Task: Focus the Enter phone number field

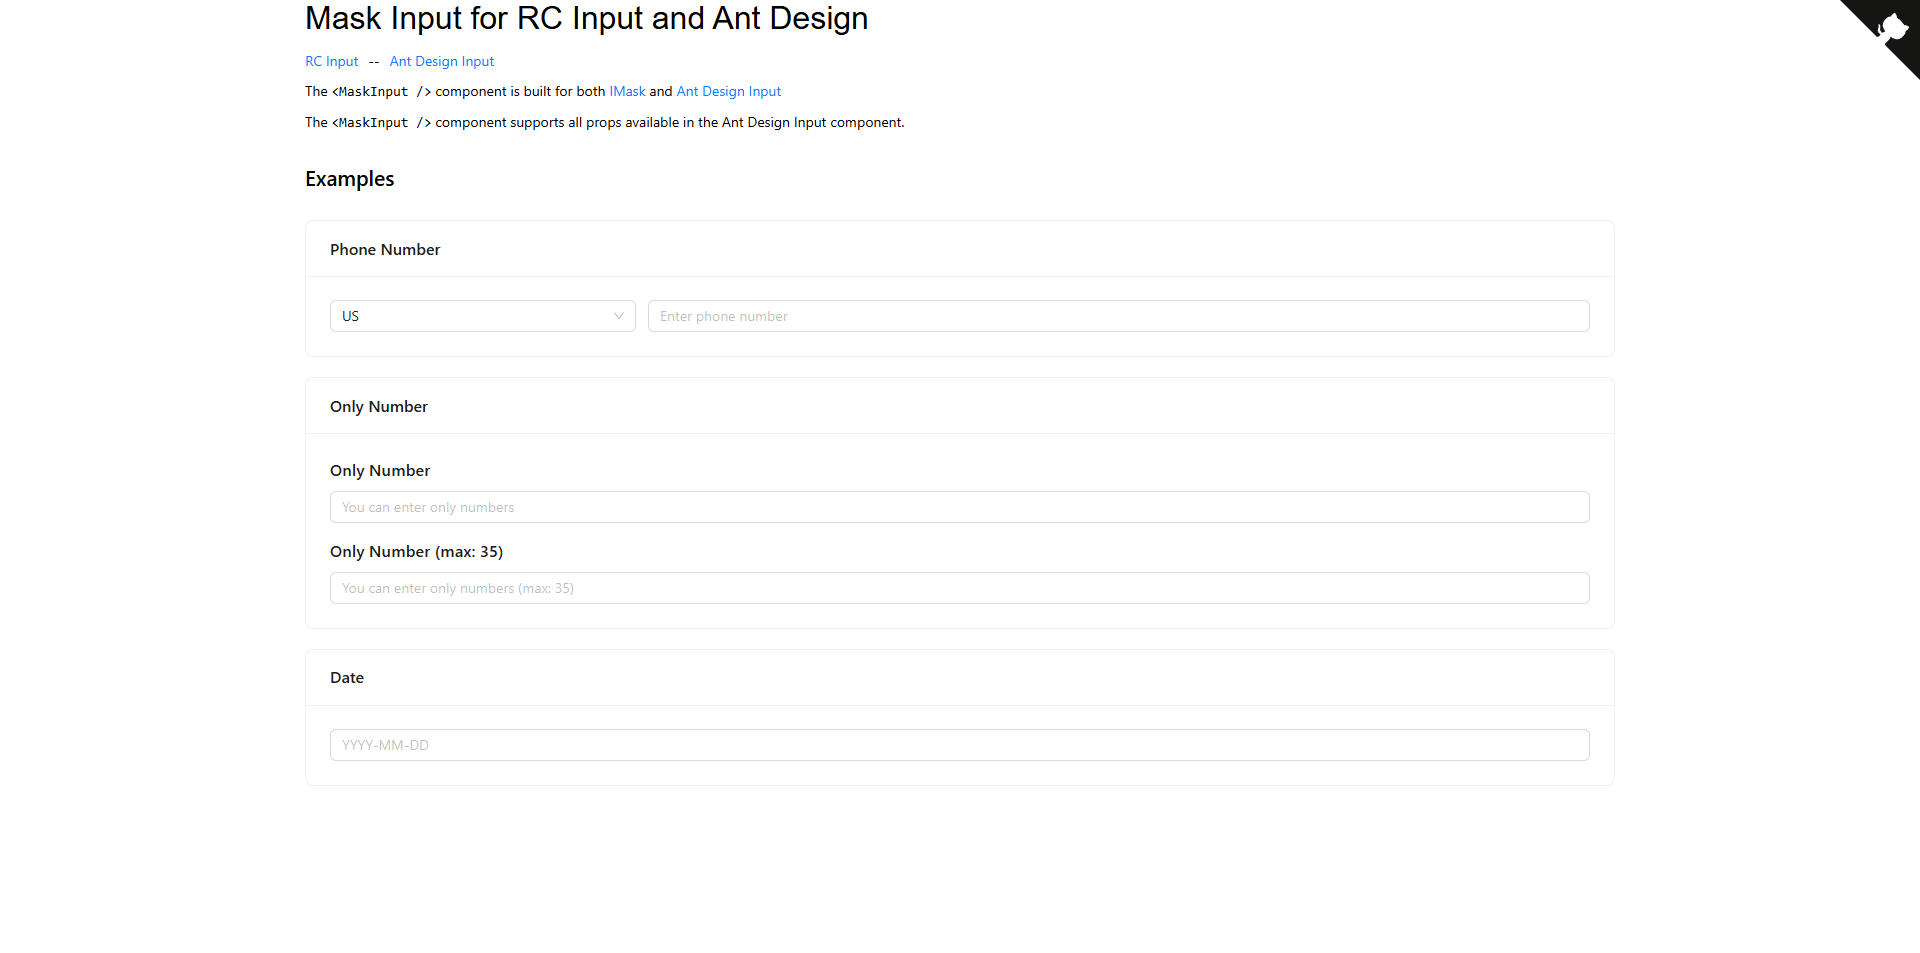Action: (x=1118, y=316)
